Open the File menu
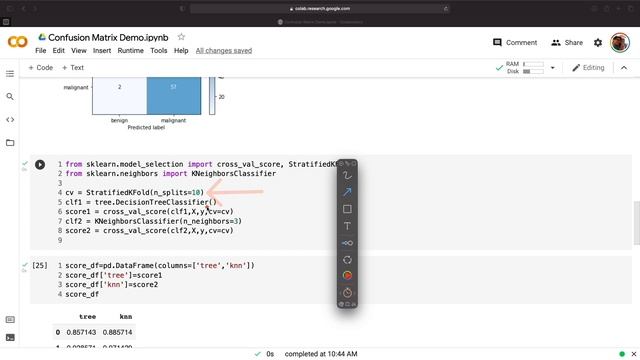 pos(41,51)
